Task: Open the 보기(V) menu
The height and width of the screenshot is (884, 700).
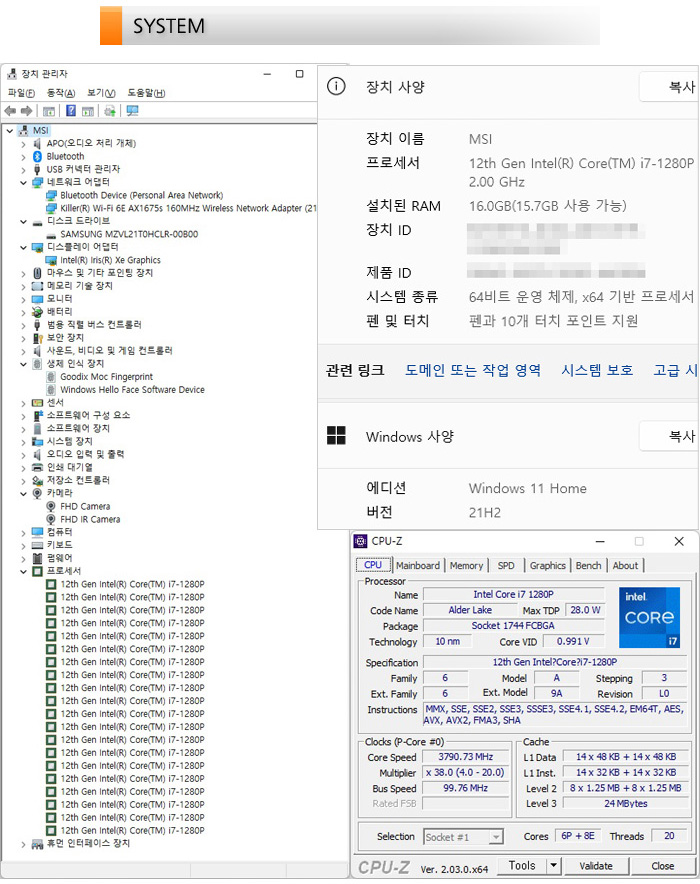Action: coord(101,92)
